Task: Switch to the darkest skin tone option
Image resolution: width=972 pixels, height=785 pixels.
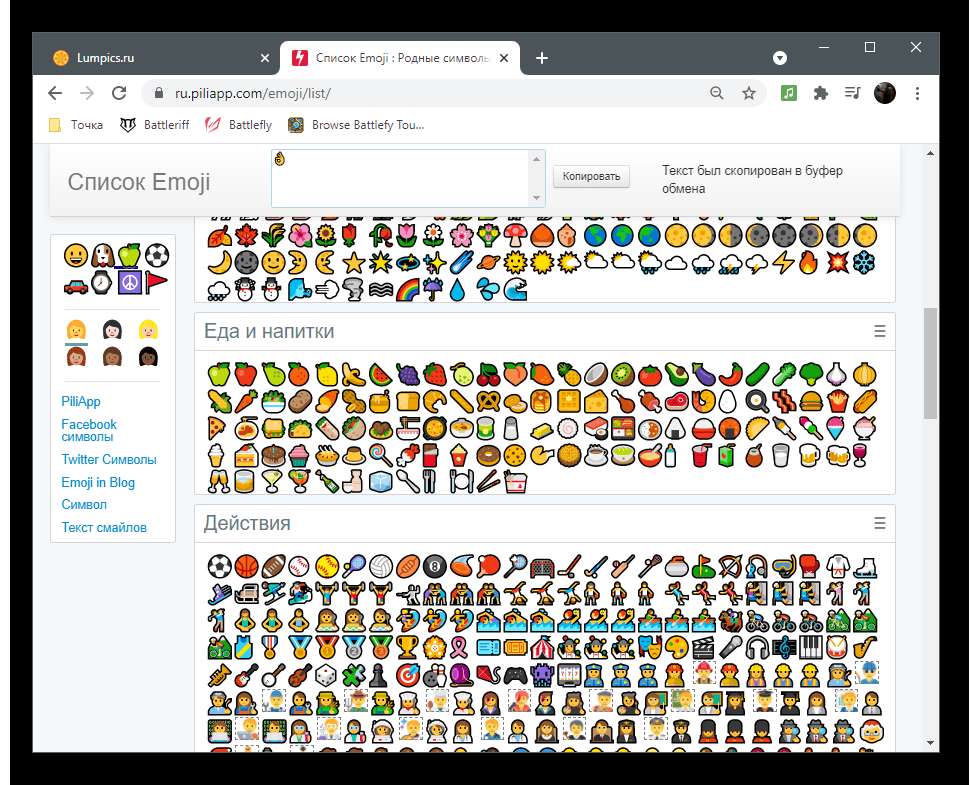Action: (x=149, y=355)
